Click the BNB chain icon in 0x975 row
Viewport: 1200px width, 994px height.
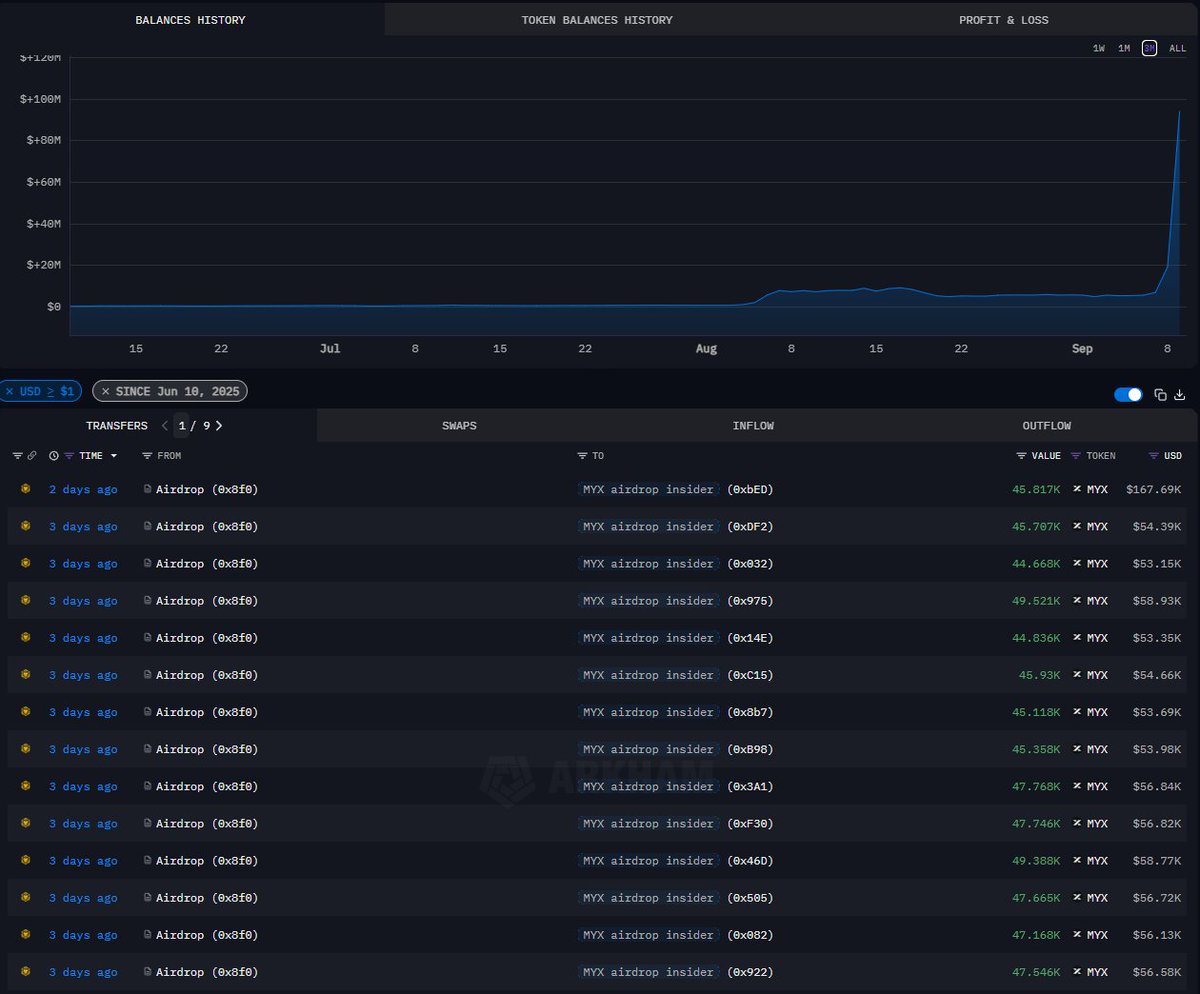[x=26, y=600]
